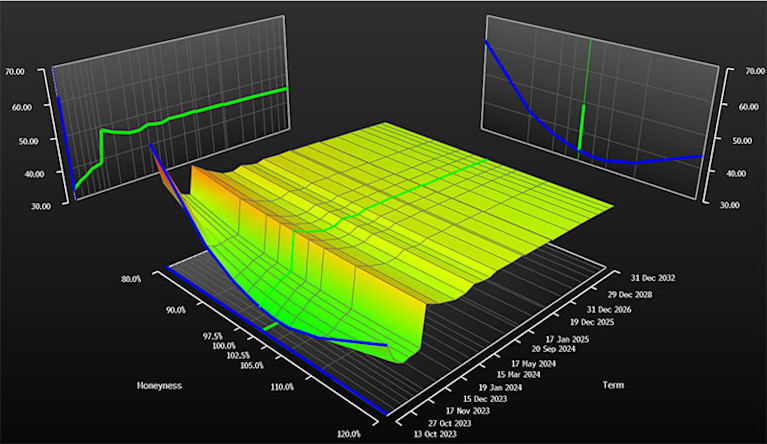
Task: Select the 80.0% moneyness label
Action: (x=129, y=279)
